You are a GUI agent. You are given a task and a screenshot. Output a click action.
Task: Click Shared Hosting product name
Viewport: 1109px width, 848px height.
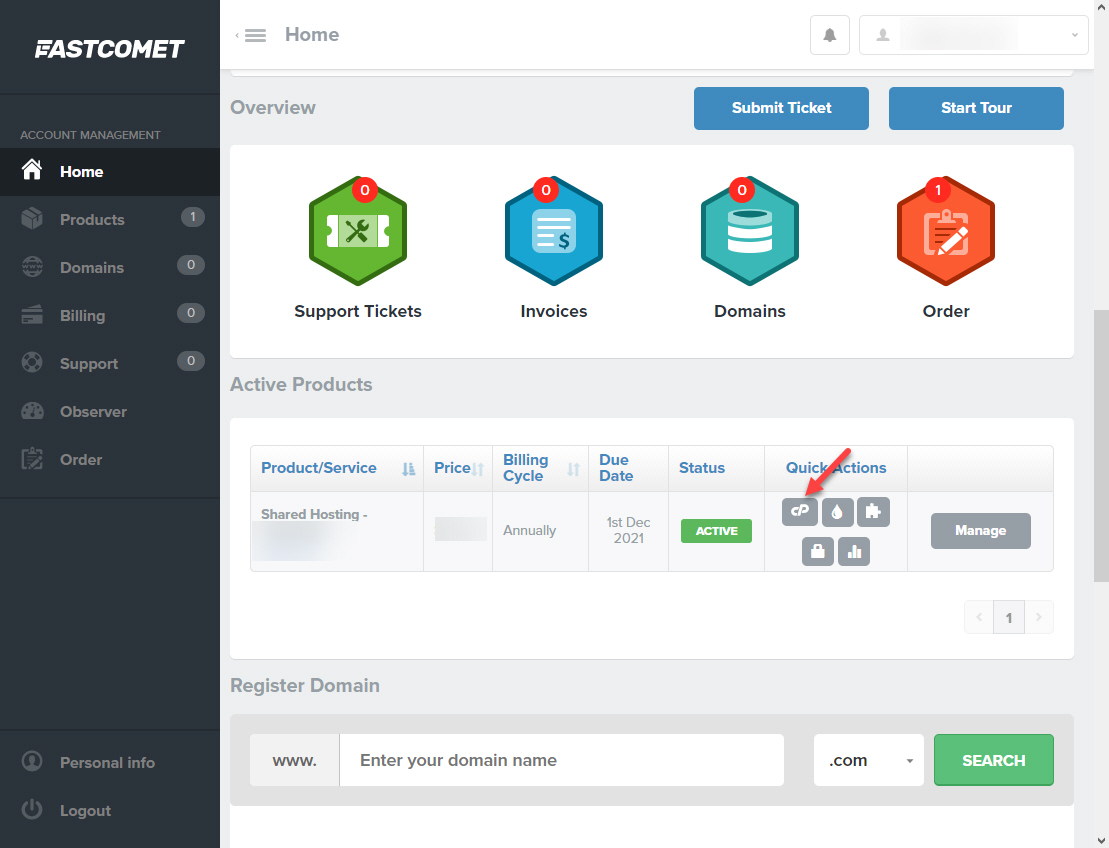tap(314, 514)
